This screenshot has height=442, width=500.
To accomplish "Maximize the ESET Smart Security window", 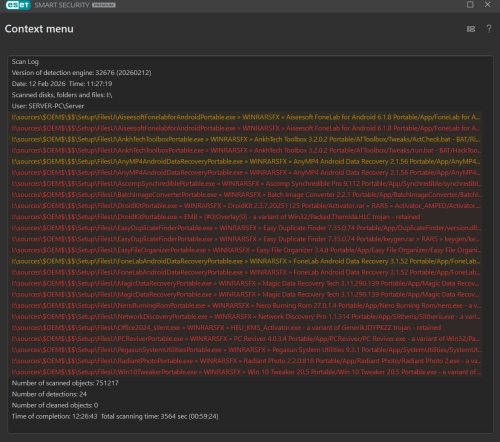I will pyautogui.click(x=470, y=5).
